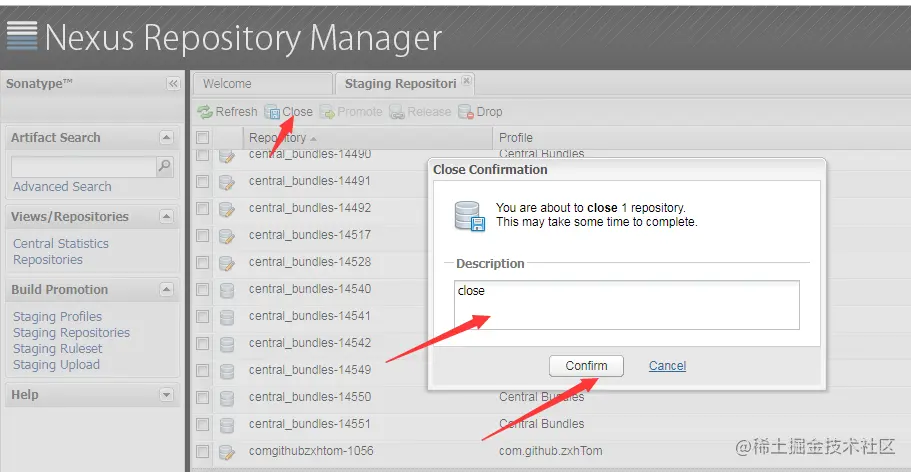Collapse the Views/Repositories panel
Screen dimensions: 911x472
(166, 217)
